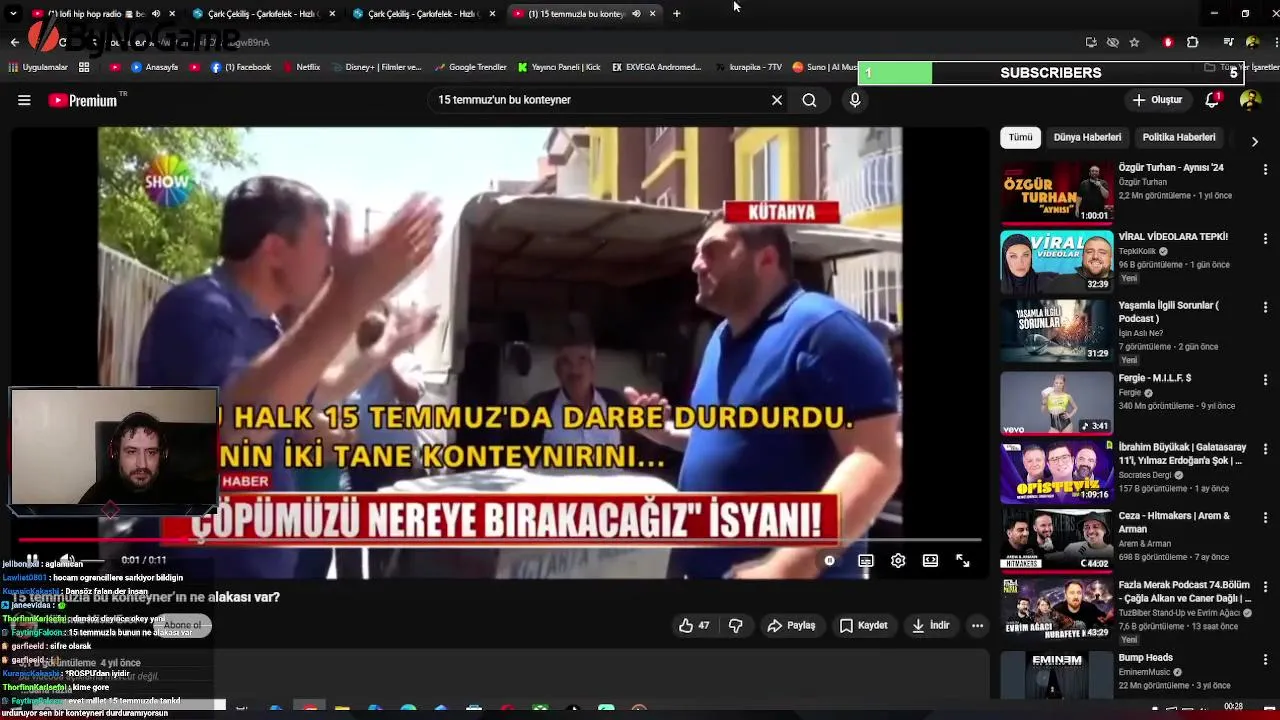Show next filter chips with arrow
Viewport: 1280px width, 720px height.
pyautogui.click(x=1254, y=141)
